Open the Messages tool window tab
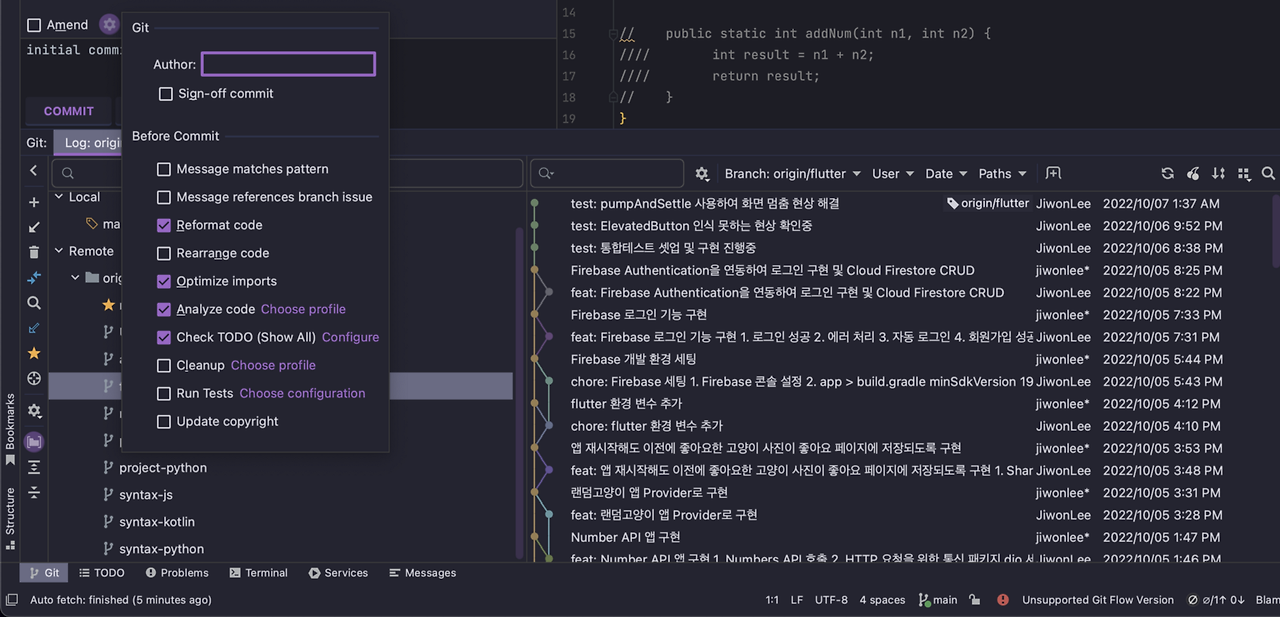 (422, 573)
